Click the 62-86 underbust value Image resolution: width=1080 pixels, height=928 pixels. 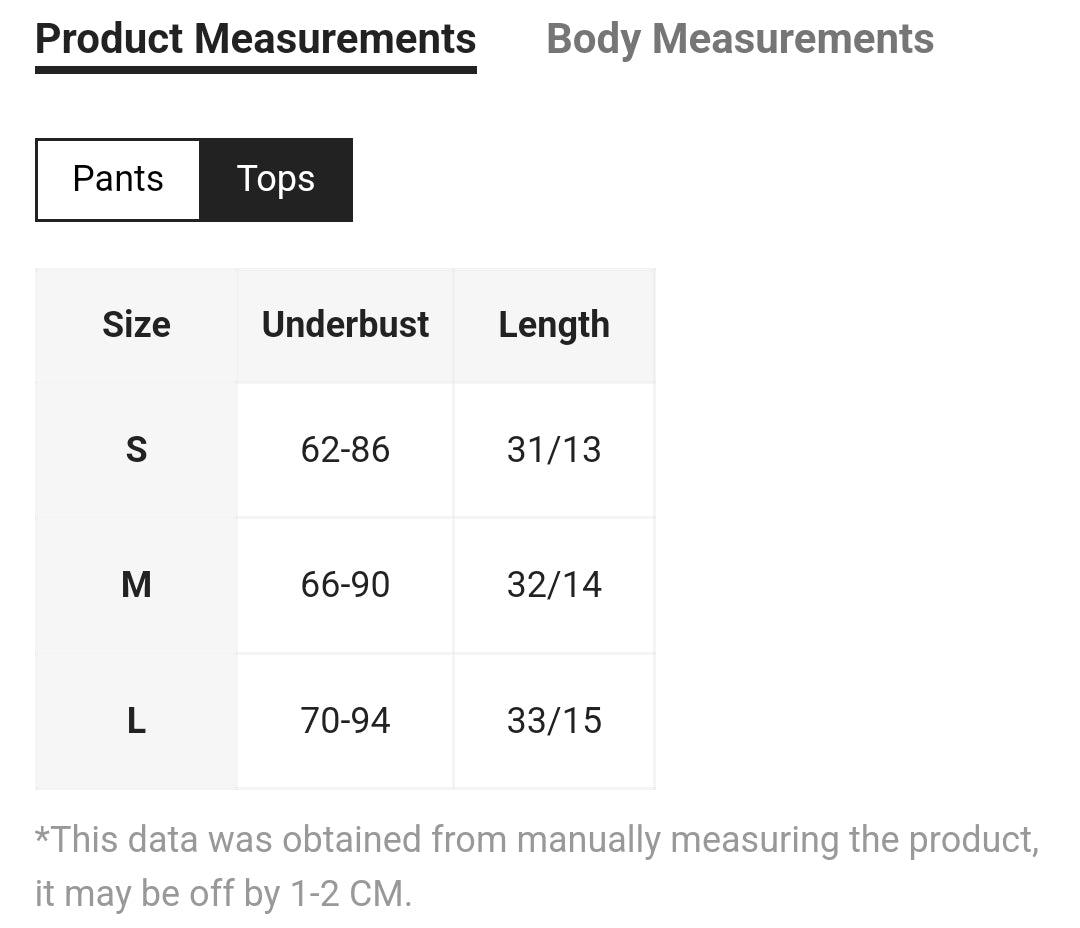[345, 450]
